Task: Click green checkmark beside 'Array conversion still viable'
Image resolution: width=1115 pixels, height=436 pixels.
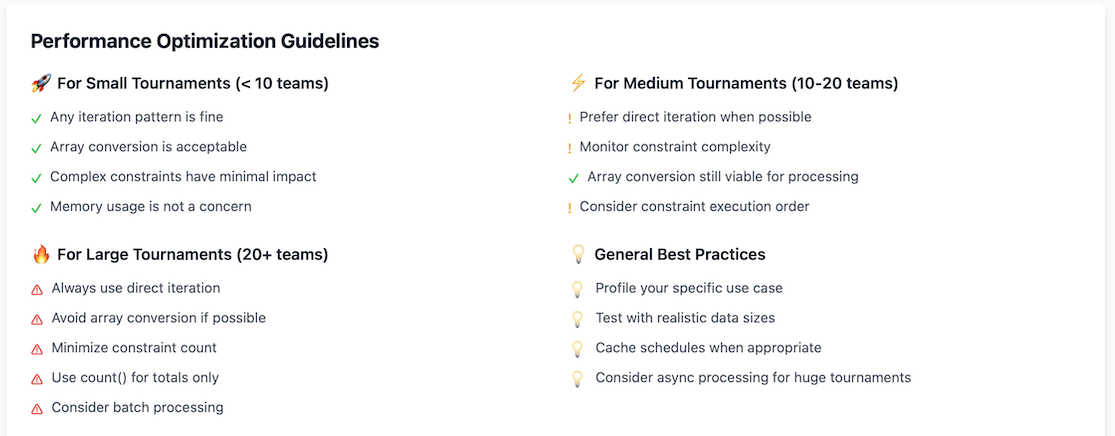Action: 573,178
